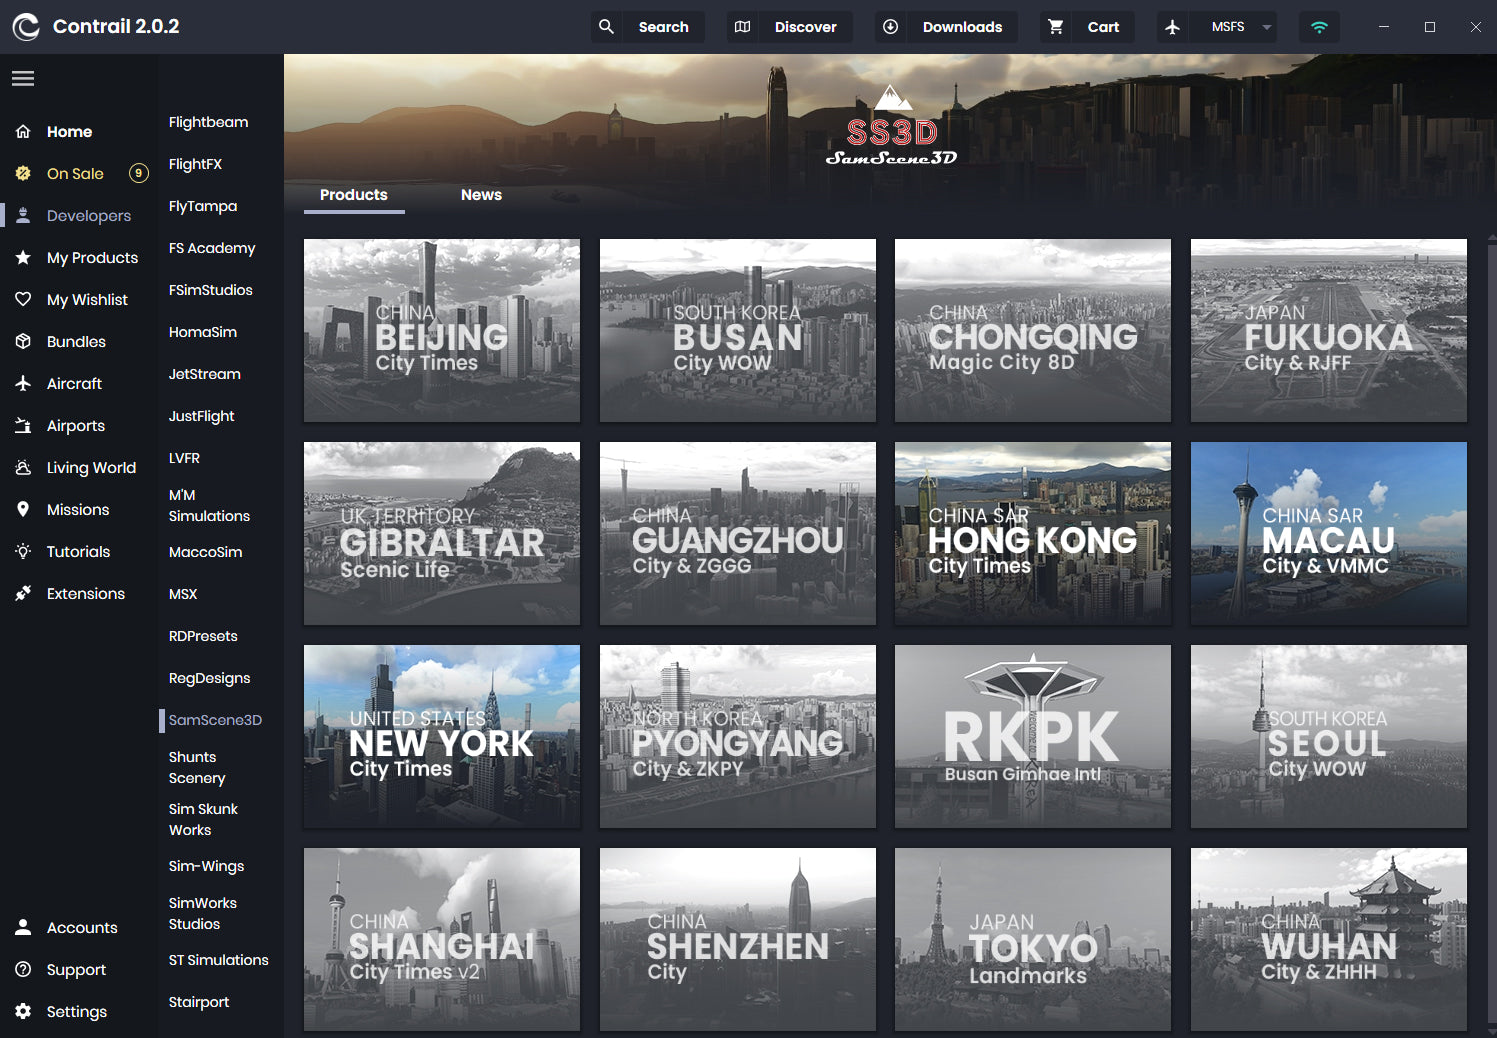Open the Shenzhen City product
The height and width of the screenshot is (1038, 1497).
coord(738,940)
